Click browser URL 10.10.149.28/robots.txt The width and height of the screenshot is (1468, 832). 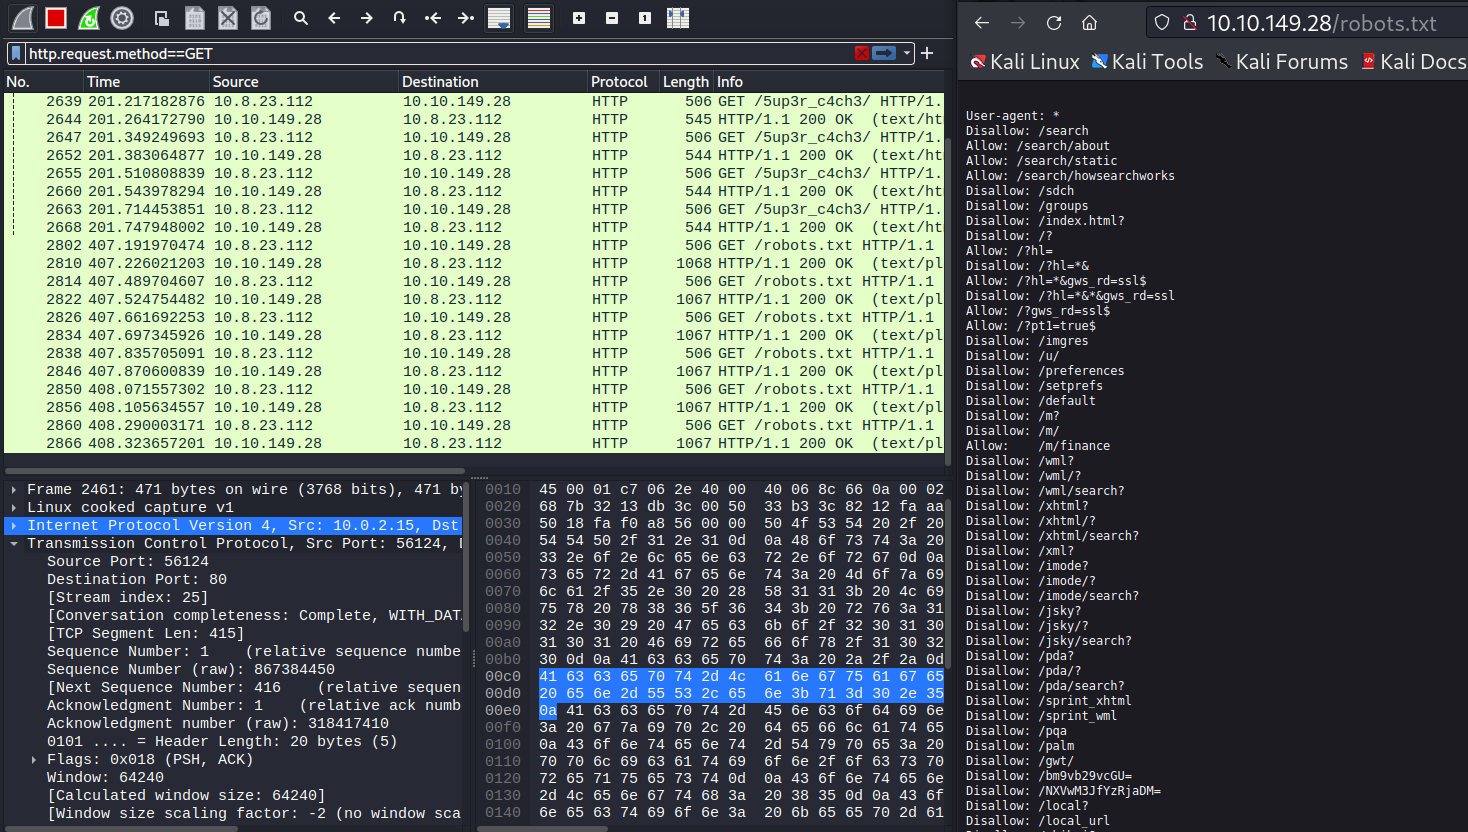pyautogui.click(x=1322, y=23)
